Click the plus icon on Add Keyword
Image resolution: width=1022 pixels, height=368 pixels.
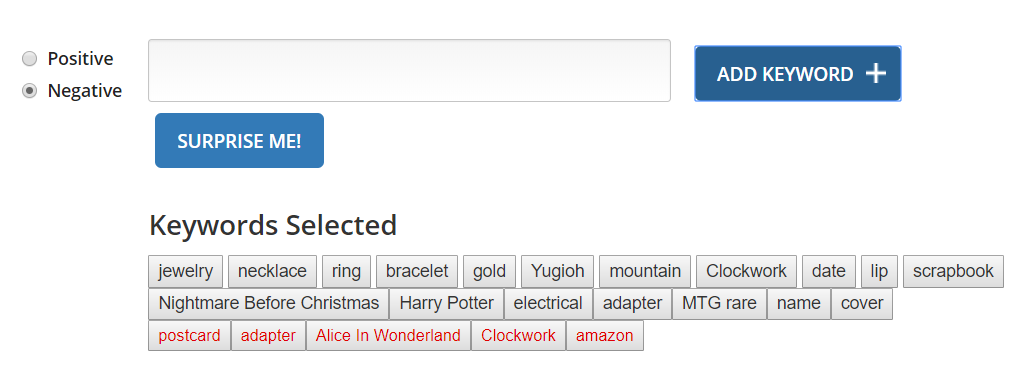coord(875,74)
